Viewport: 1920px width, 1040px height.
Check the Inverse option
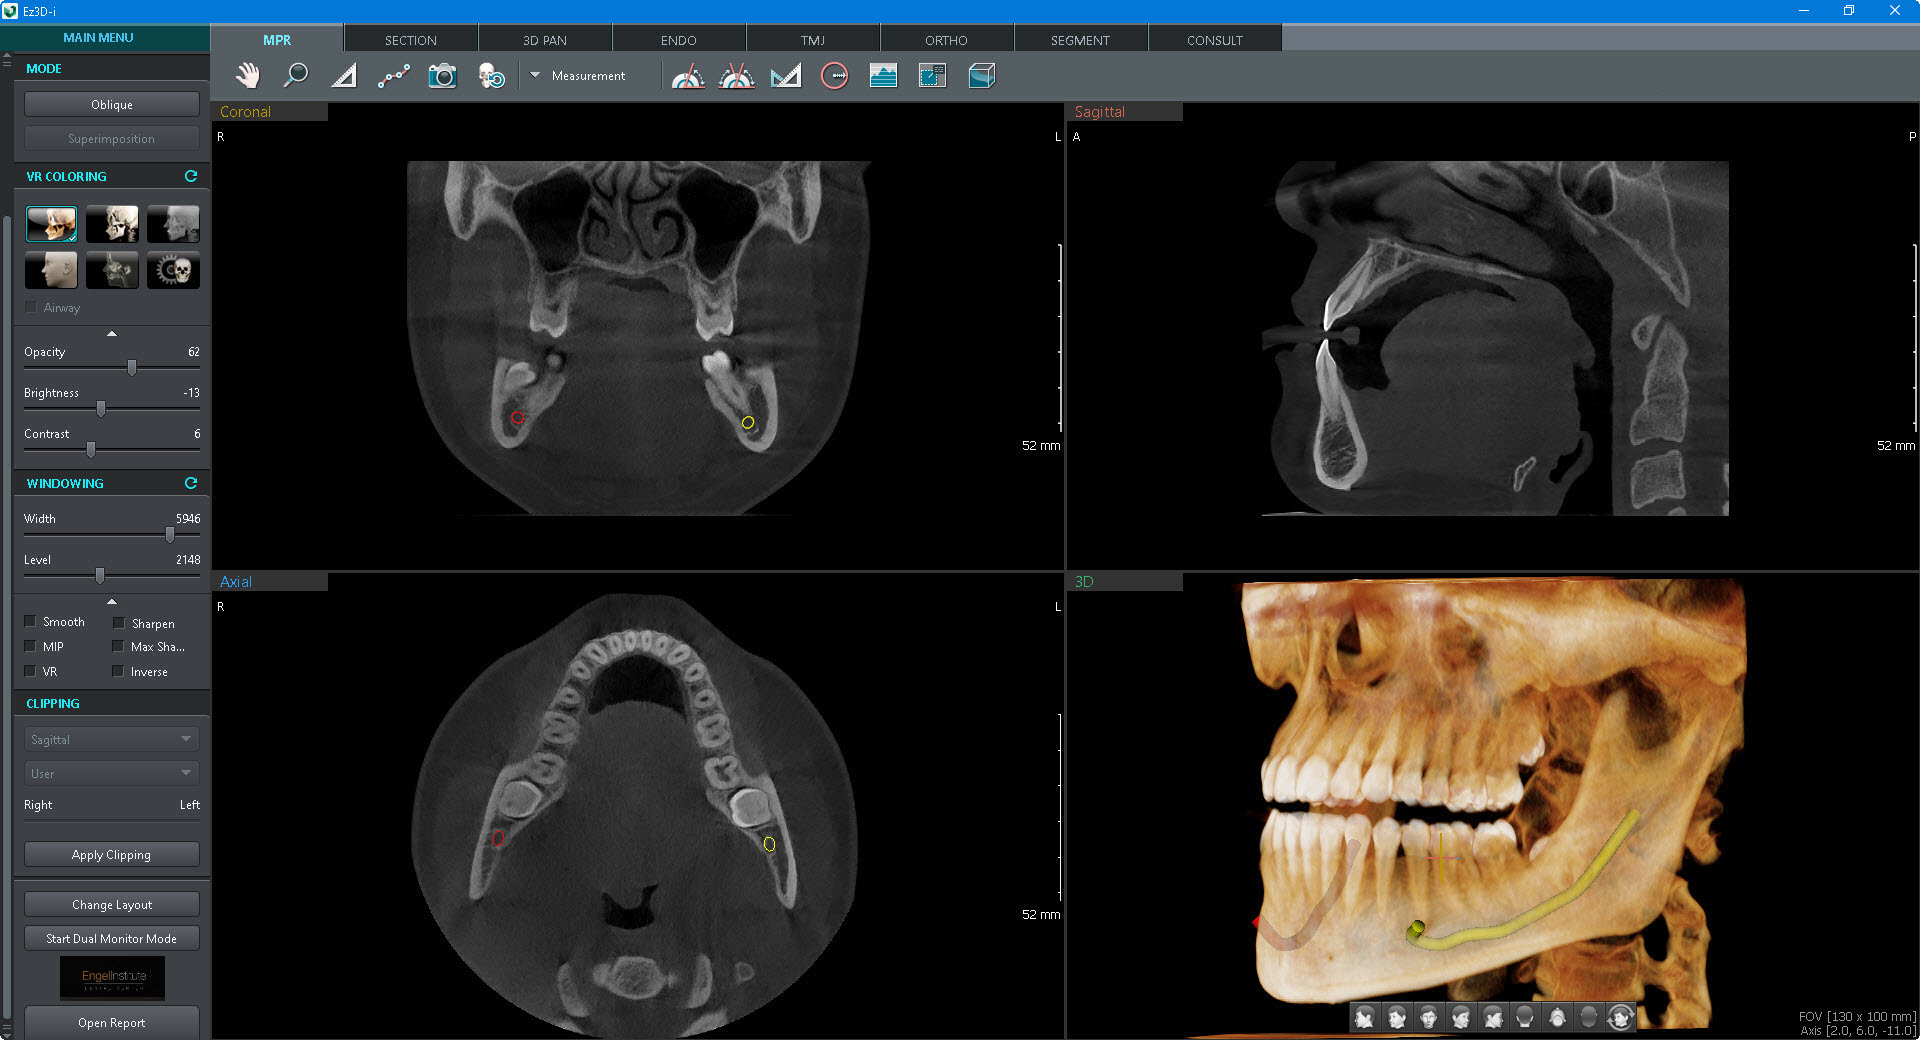(119, 672)
